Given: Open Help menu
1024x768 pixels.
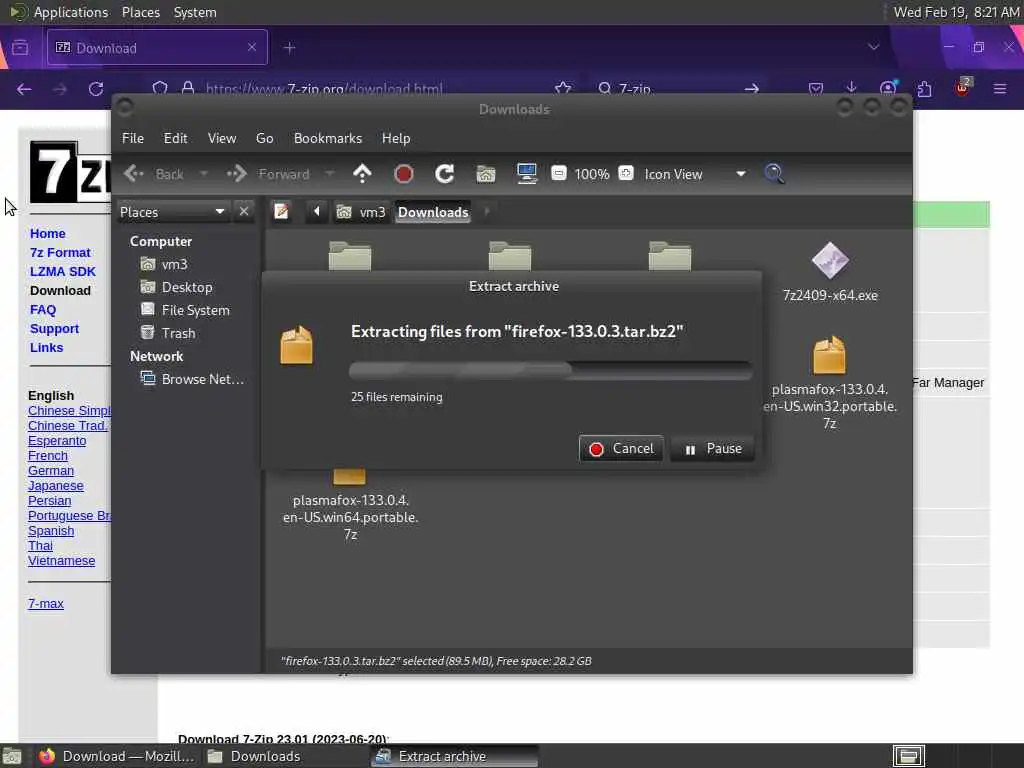Looking at the screenshot, I should pyautogui.click(x=396, y=138).
